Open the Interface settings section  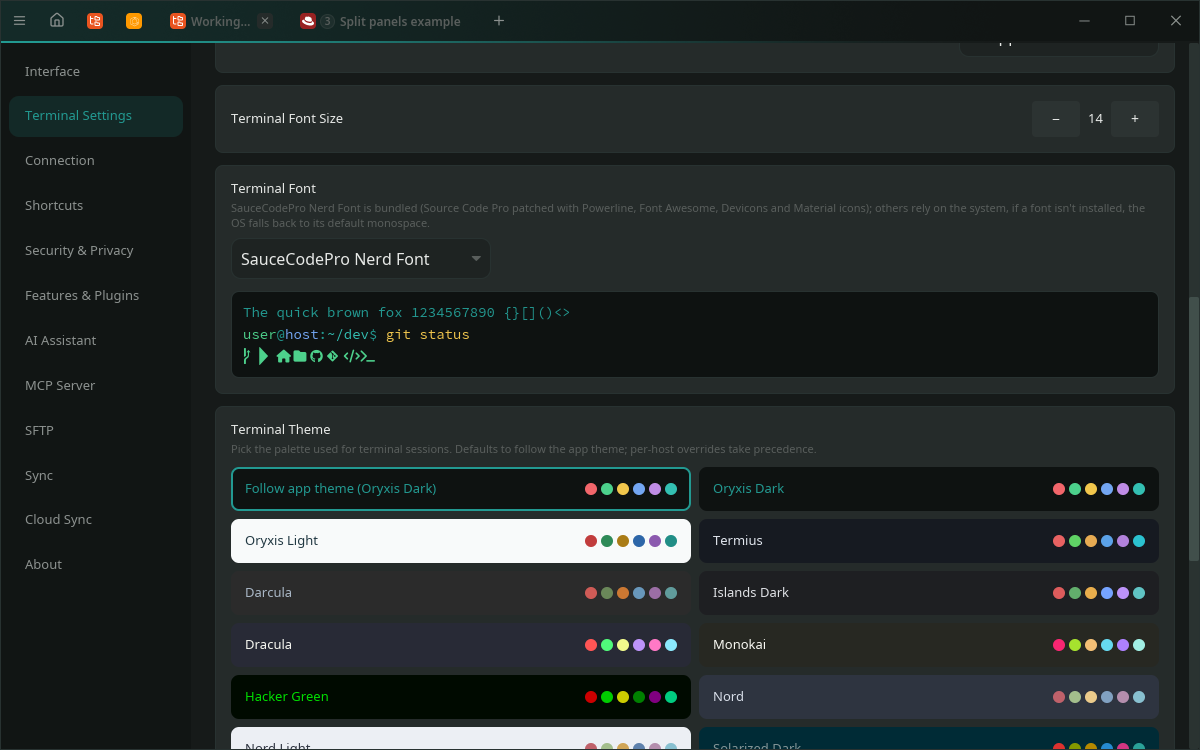(96, 71)
